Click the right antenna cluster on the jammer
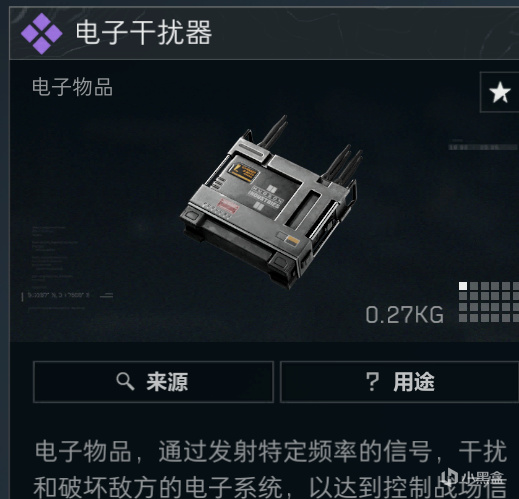The image size is (519, 499). pos(343,164)
